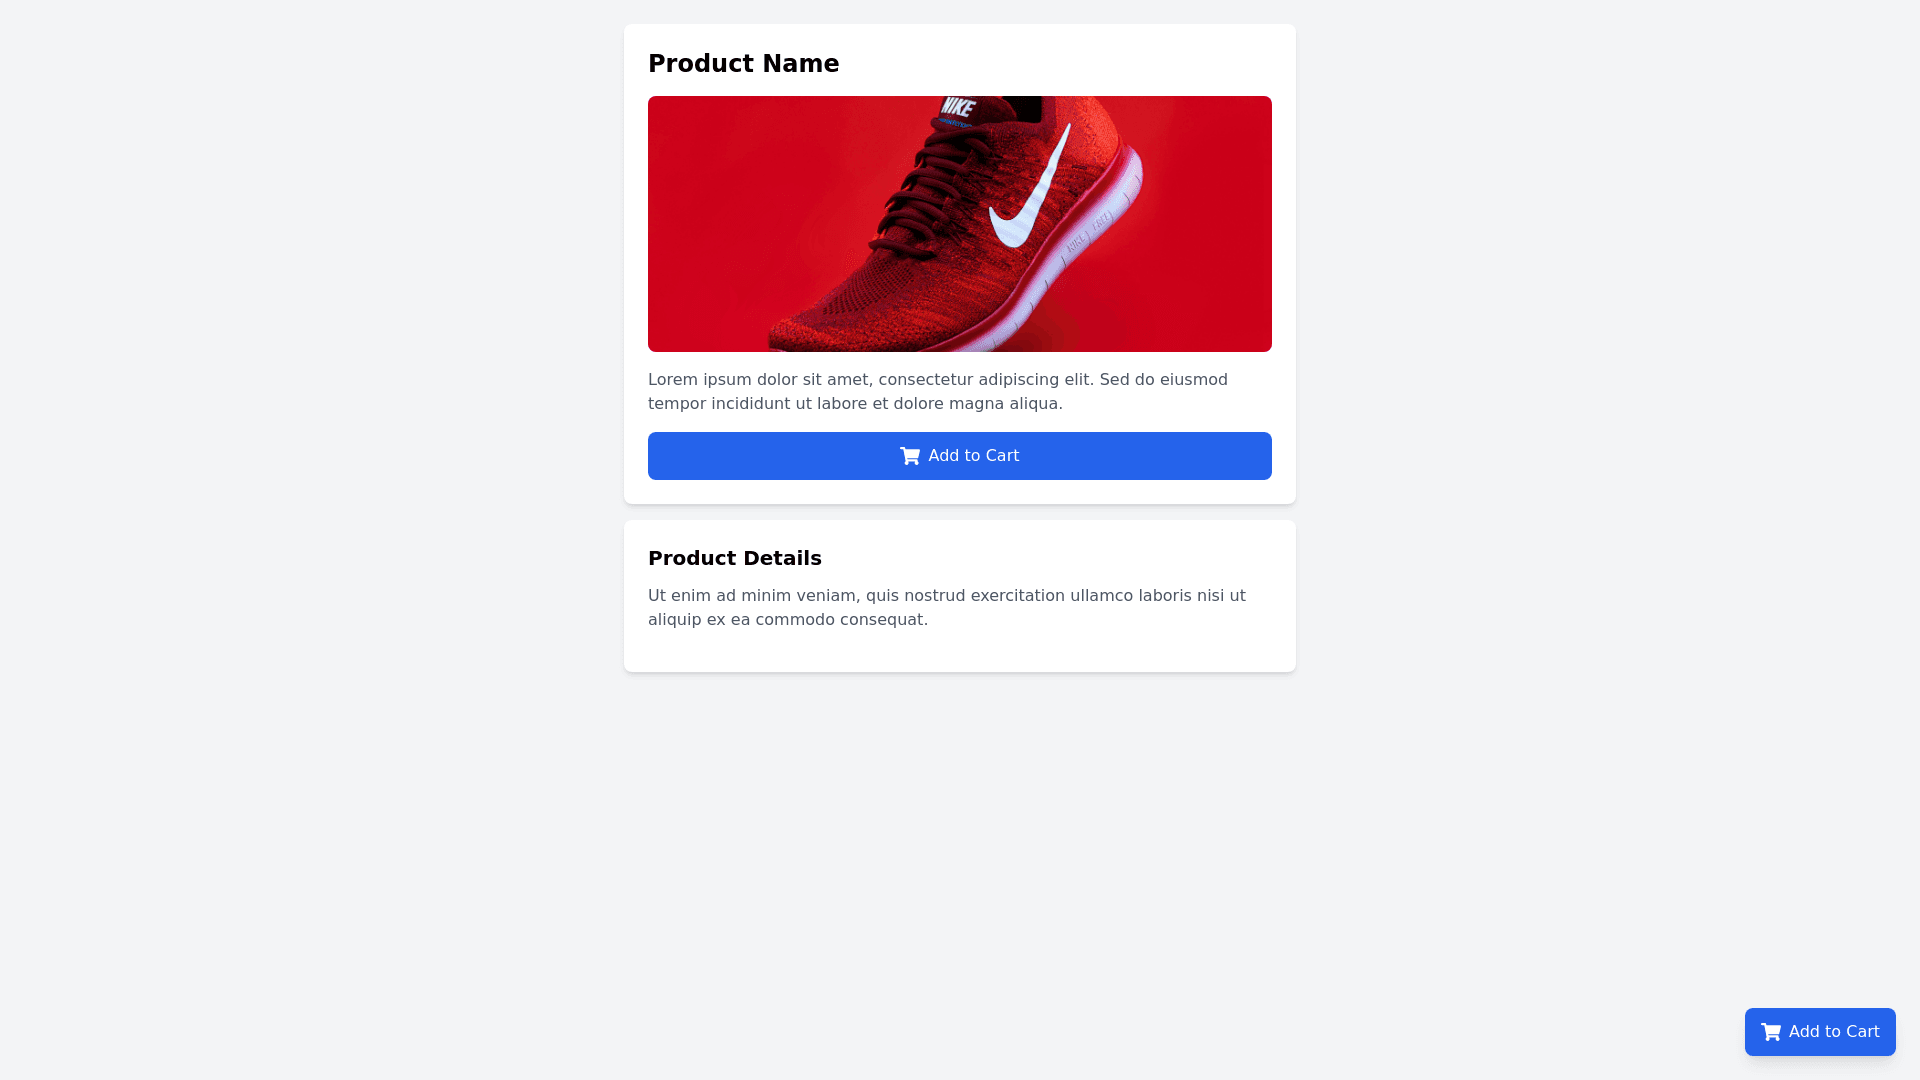Click the cart icon in the floating button
This screenshot has height=1080, width=1920.
[1770, 1032]
